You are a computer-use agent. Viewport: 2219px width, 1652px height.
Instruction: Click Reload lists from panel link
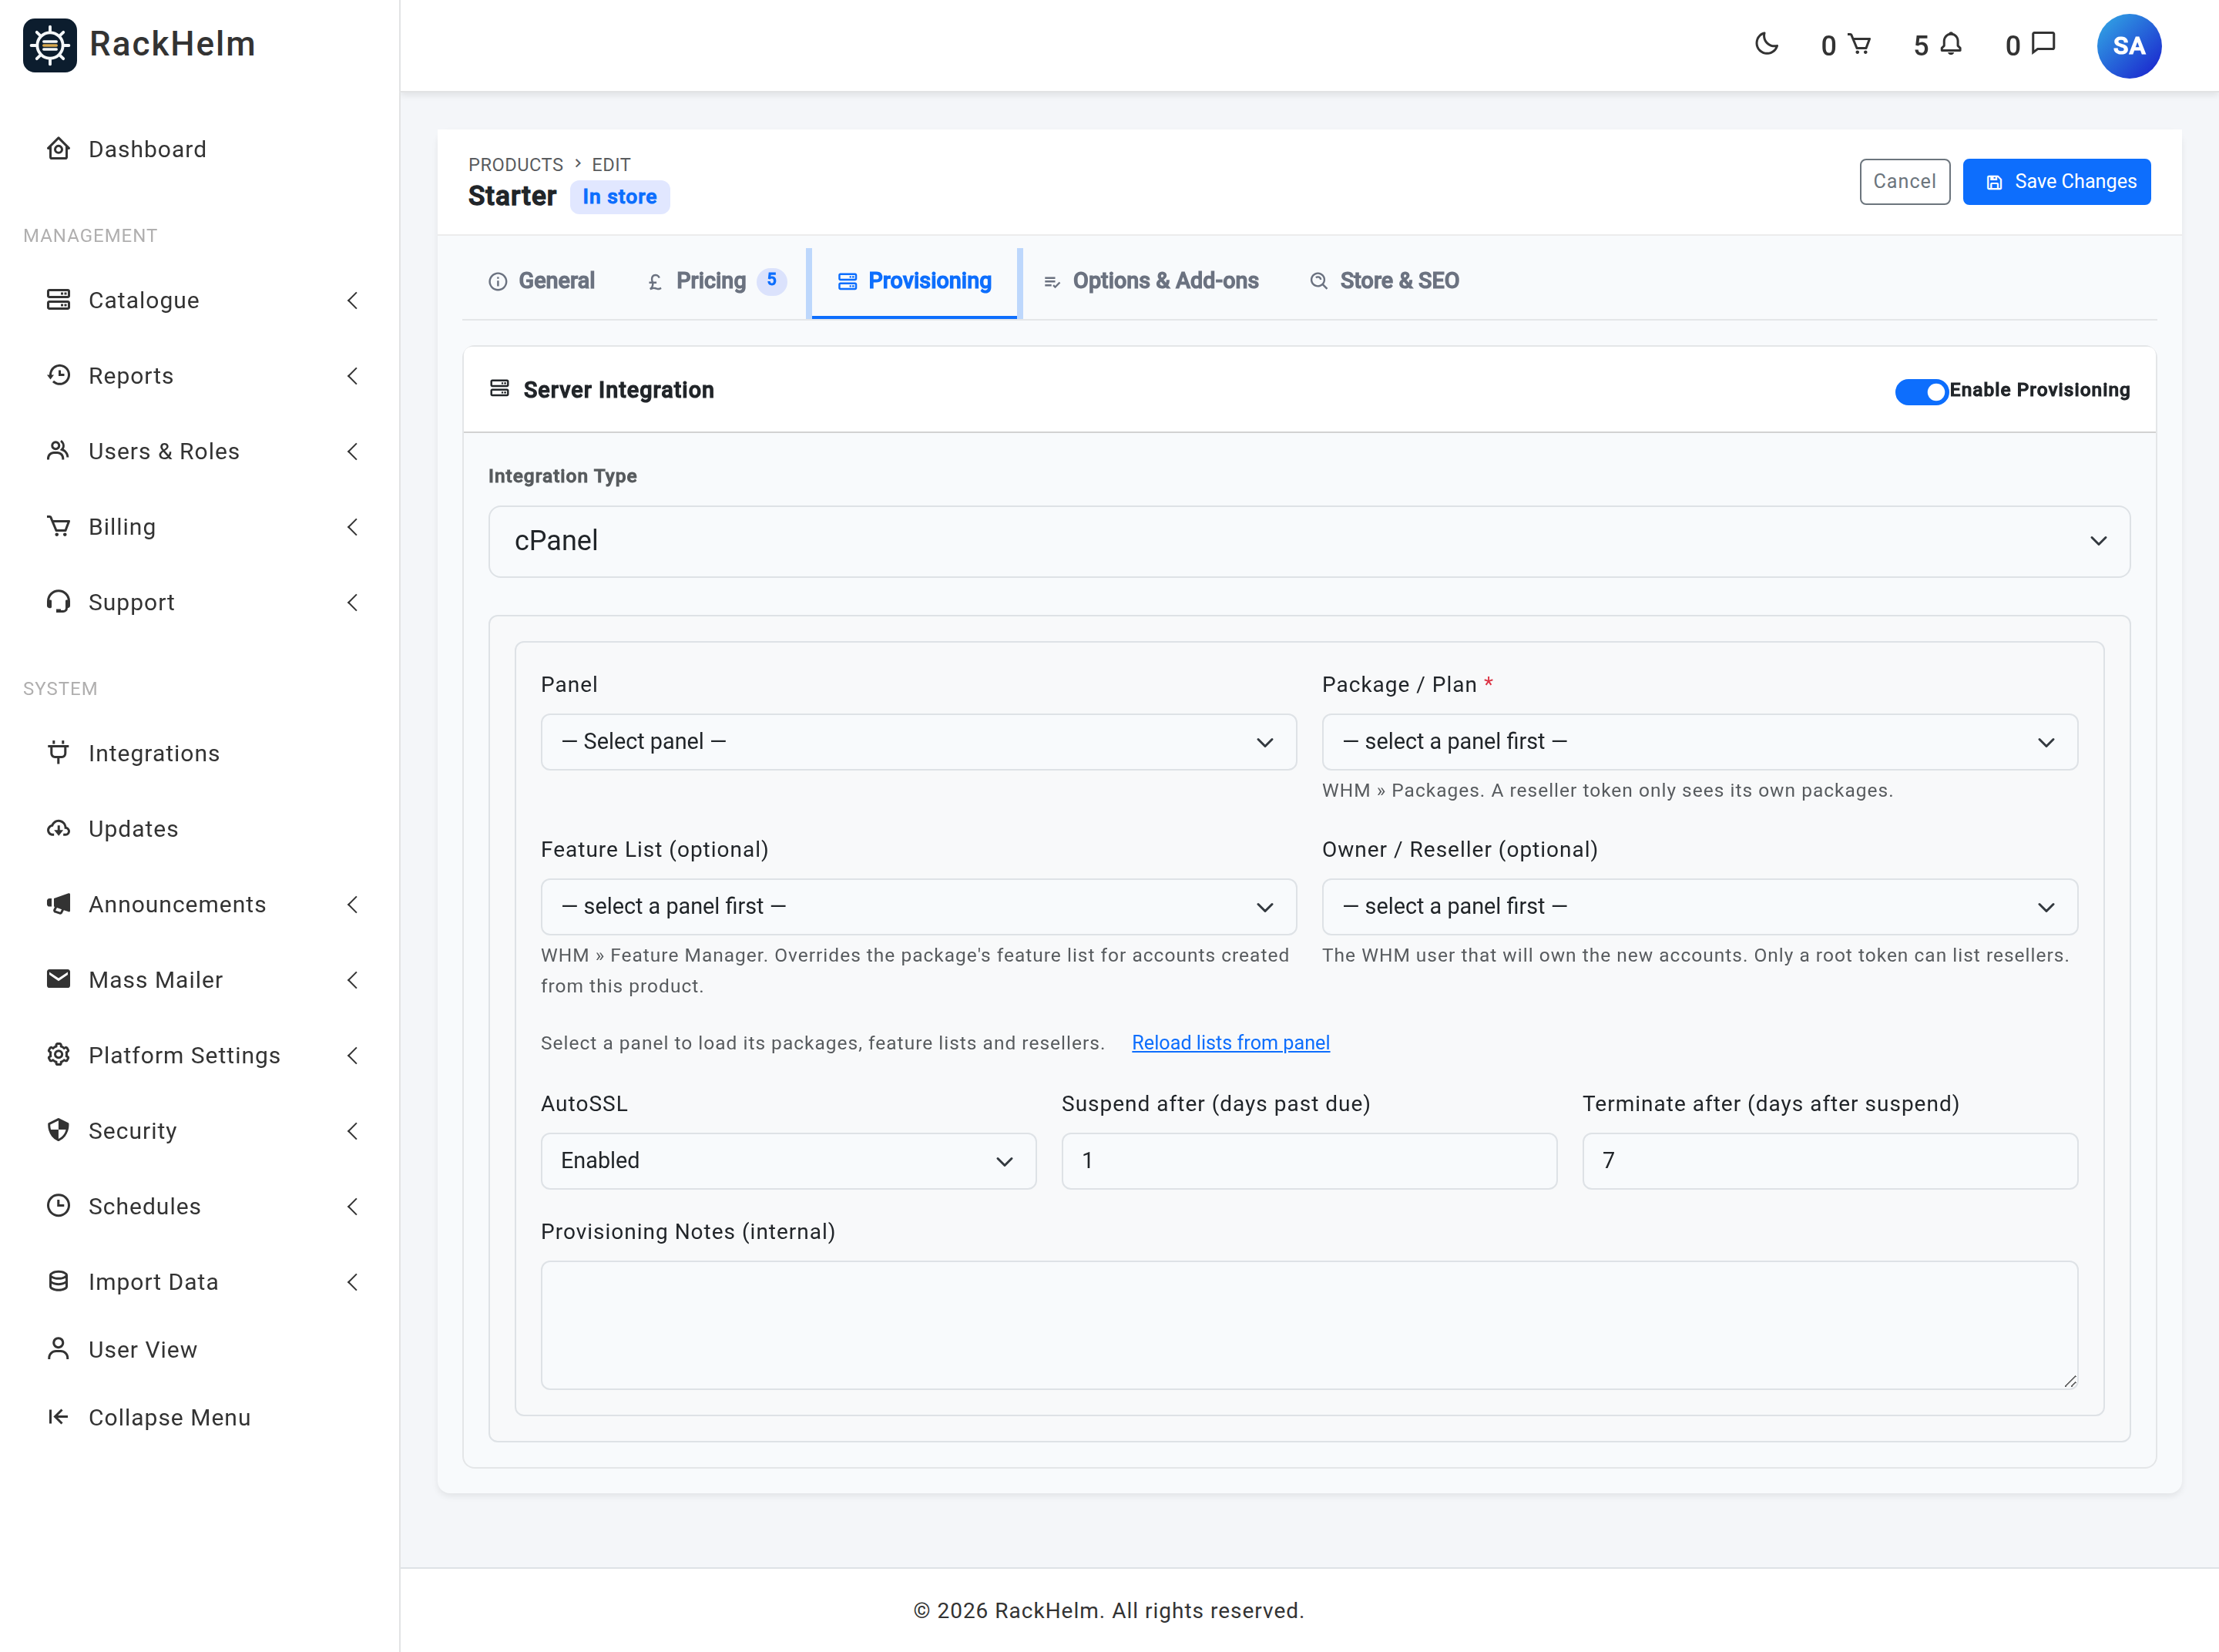pos(1230,1043)
